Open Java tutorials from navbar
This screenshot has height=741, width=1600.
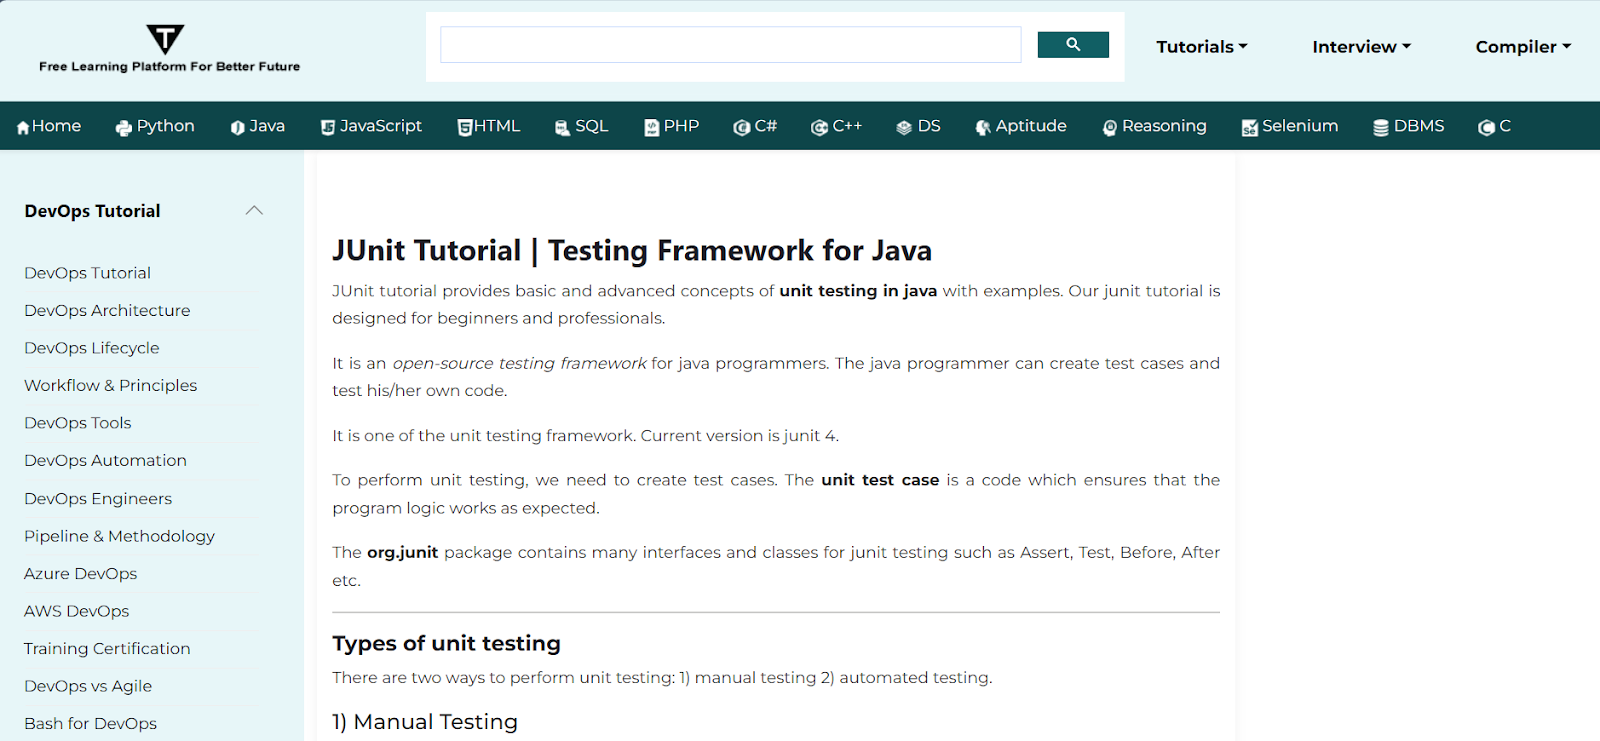click(x=267, y=126)
